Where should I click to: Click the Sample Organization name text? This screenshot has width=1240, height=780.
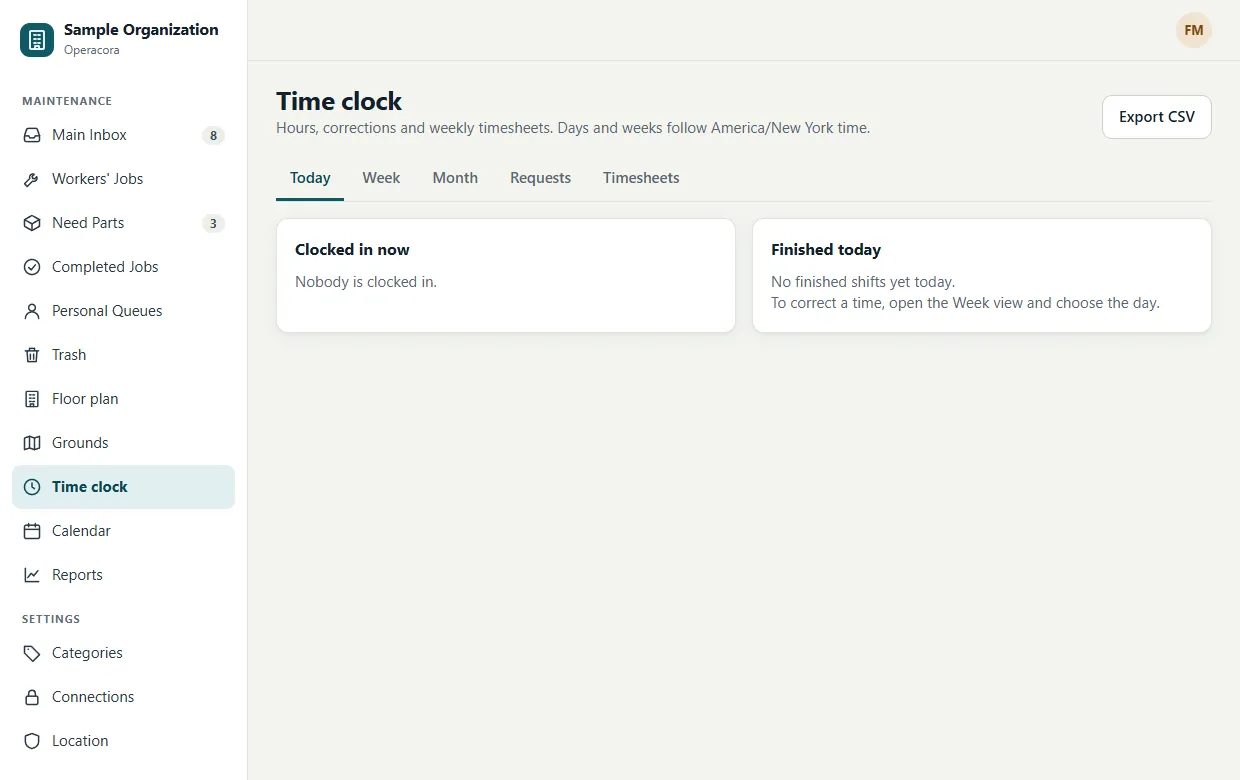(141, 30)
